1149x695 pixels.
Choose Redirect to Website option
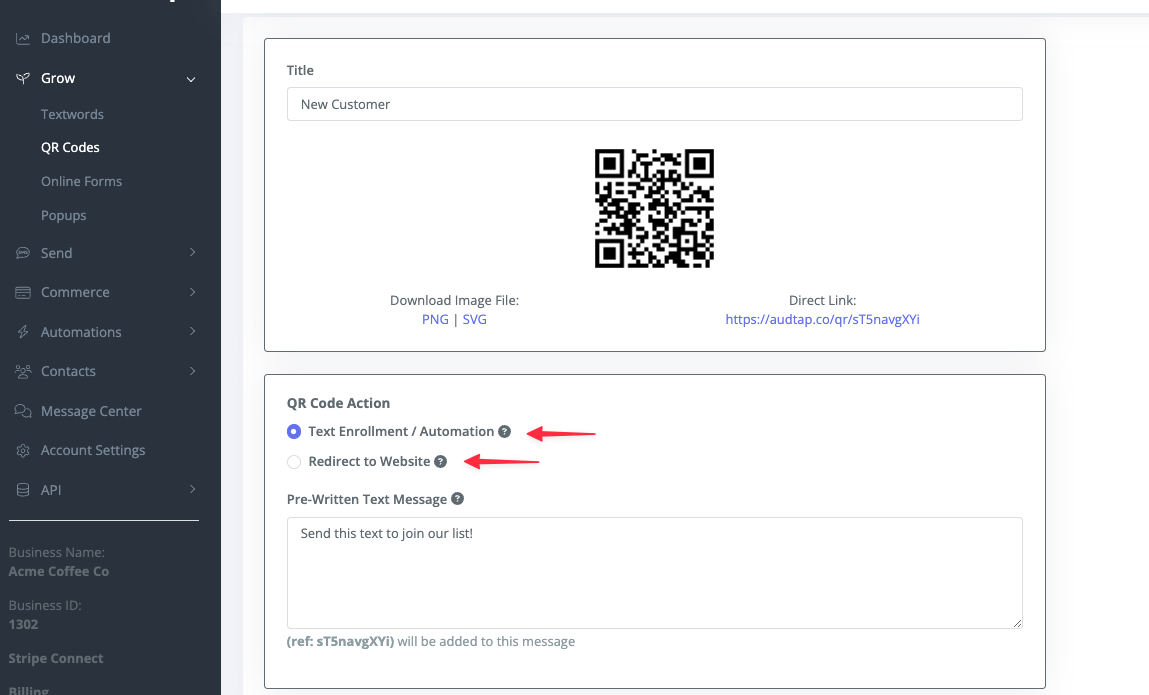point(295,462)
